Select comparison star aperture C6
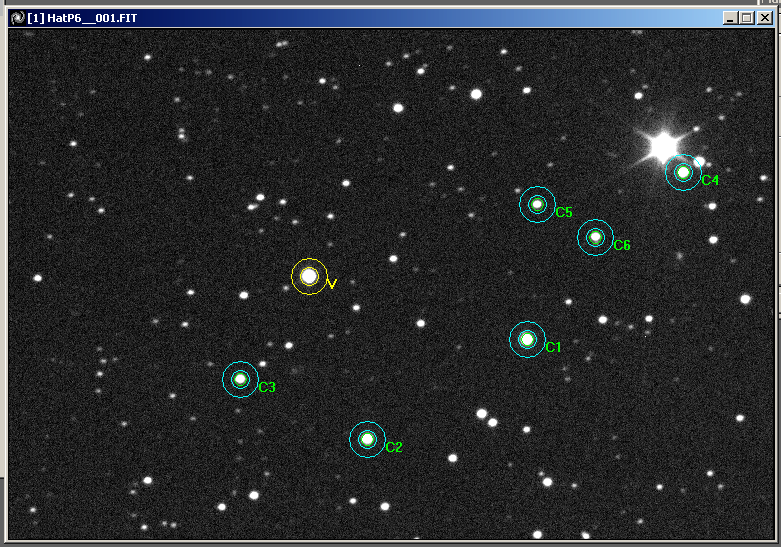 [596, 238]
